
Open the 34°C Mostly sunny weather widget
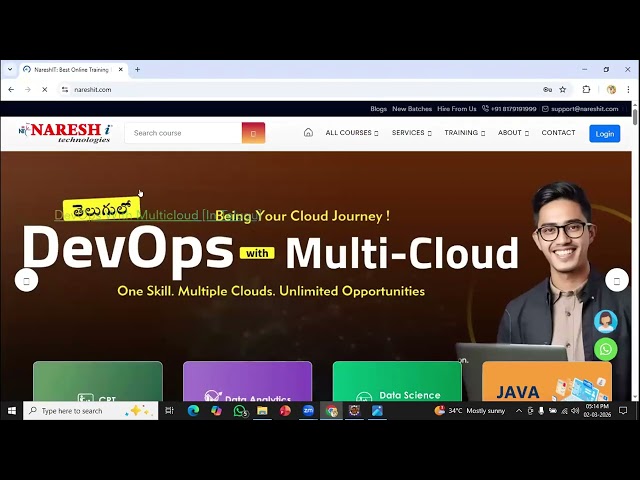click(469, 411)
